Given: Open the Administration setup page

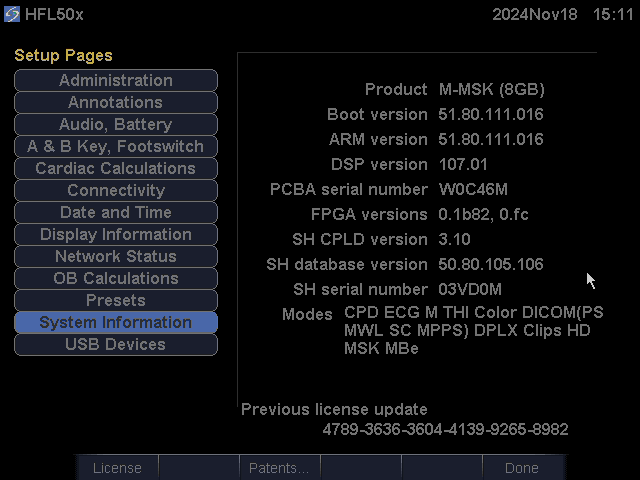Looking at the screenshot, I should click(116, 81).
